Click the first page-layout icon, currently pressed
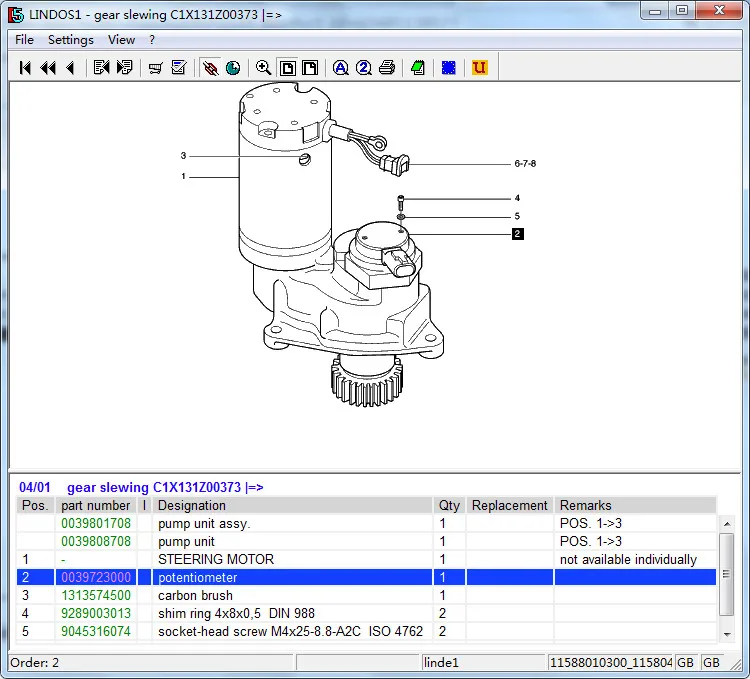 click(287, 68)
